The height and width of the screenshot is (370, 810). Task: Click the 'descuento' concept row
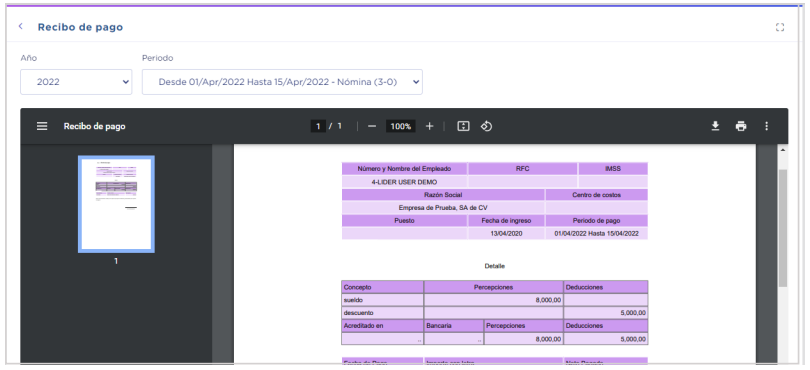click(x=494, y=313)
